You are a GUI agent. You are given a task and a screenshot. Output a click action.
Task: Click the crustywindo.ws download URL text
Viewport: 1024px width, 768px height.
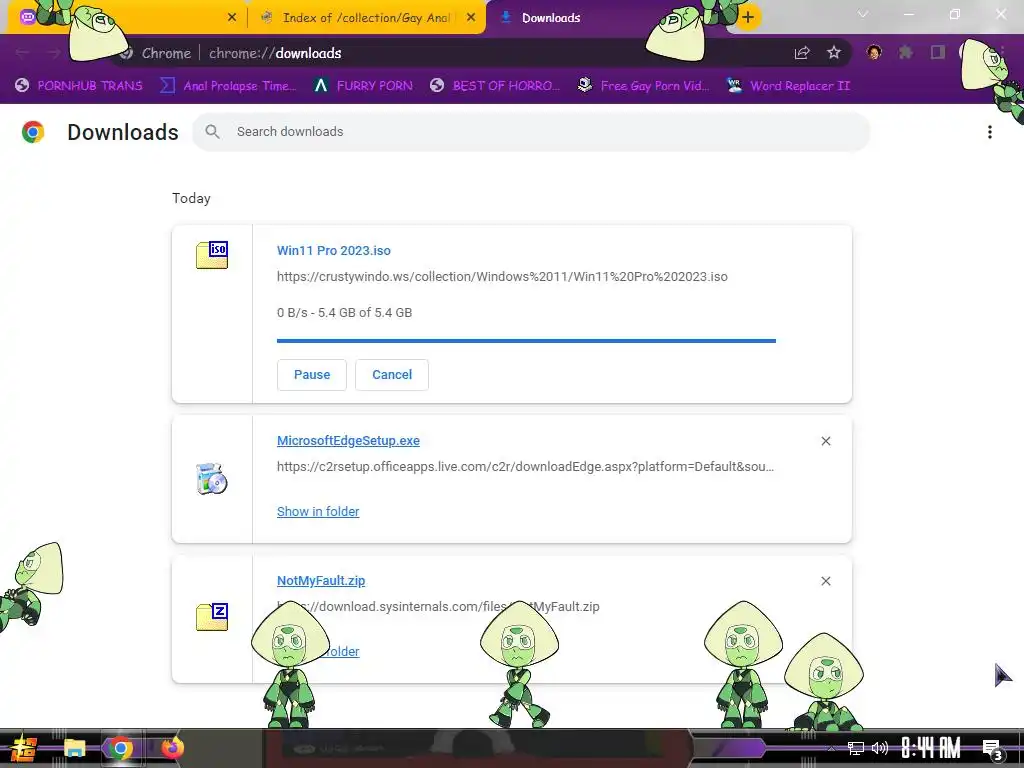coord(502,277)
